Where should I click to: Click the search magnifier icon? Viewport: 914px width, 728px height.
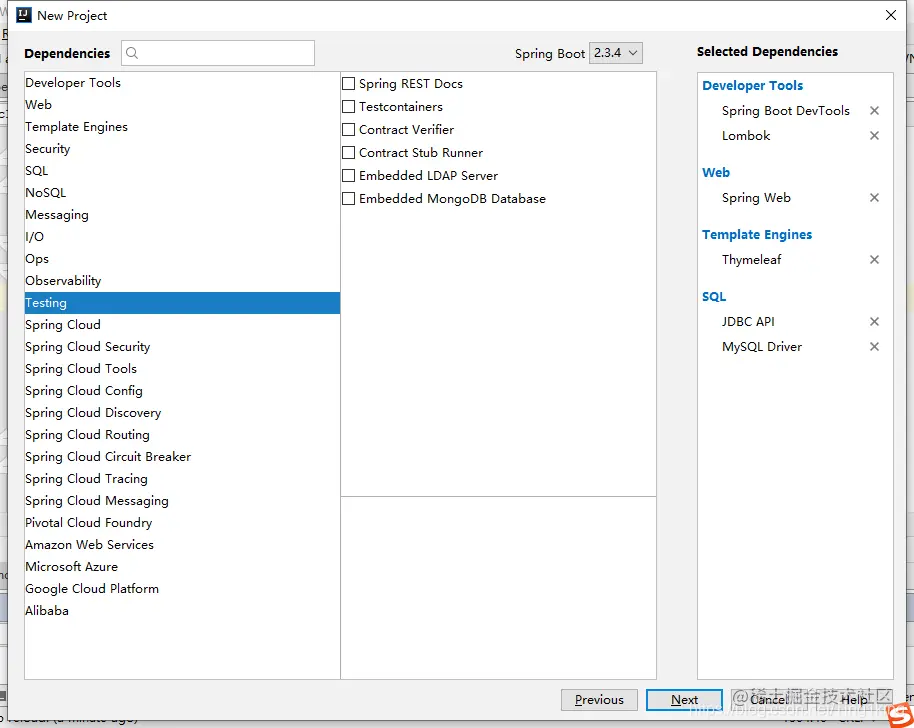[x=132, y=53]
